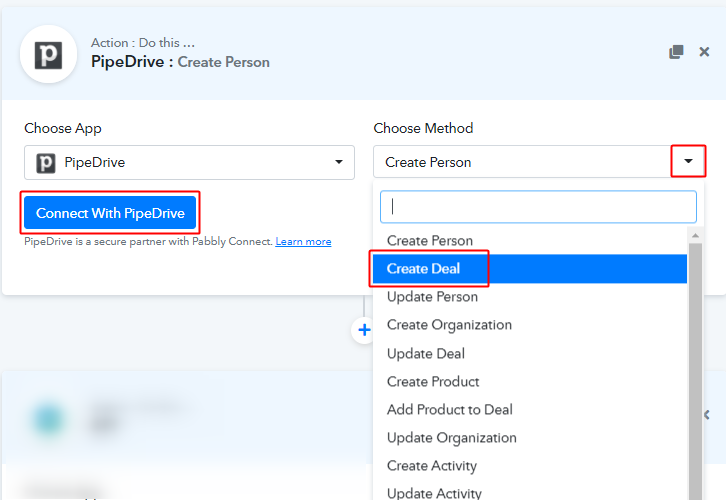The width and height of the screenshot is (726, 500).
Task: Pick Create Activity from the list
Action: coord(530,466)
